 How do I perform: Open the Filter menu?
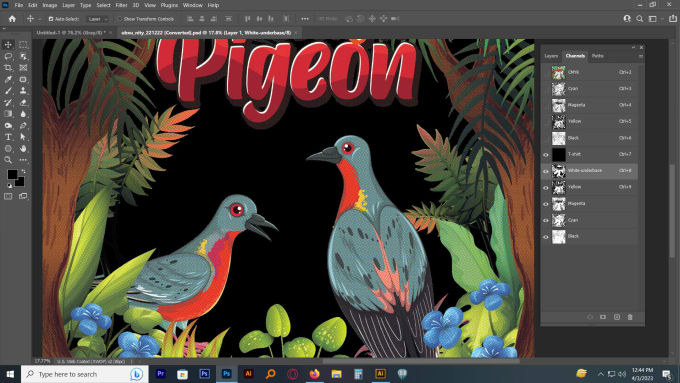click(x=121, y=5)
